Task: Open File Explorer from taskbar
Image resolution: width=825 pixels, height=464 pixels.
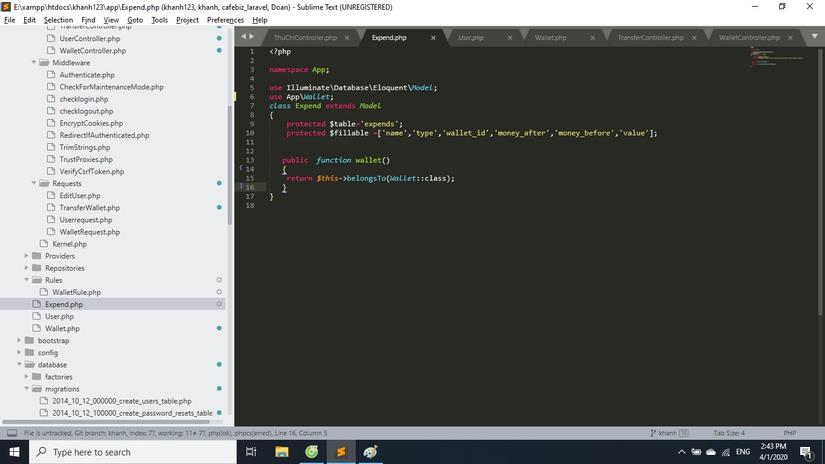Action: click(282, 452)
